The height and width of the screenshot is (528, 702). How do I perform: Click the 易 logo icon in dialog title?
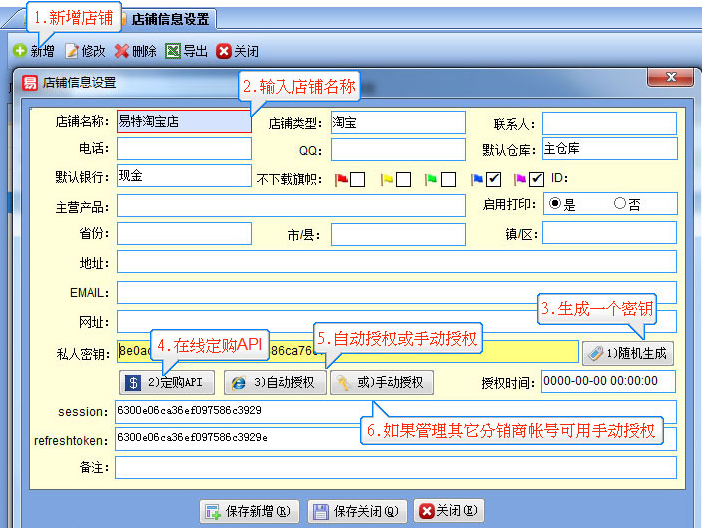[x=30, y=83]
